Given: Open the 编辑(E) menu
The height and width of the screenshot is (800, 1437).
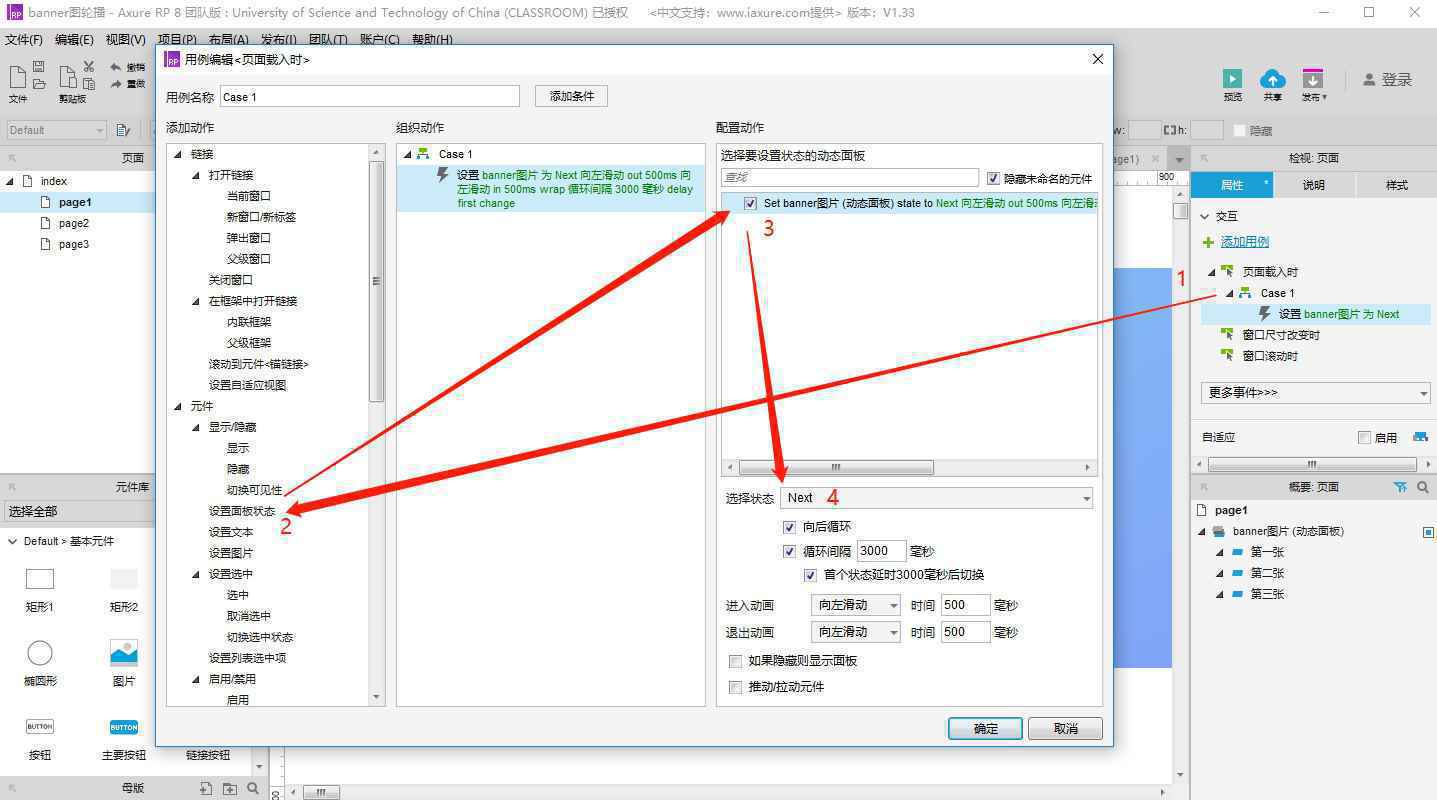Looking at the screenshot, I should [x=74, y=40].
